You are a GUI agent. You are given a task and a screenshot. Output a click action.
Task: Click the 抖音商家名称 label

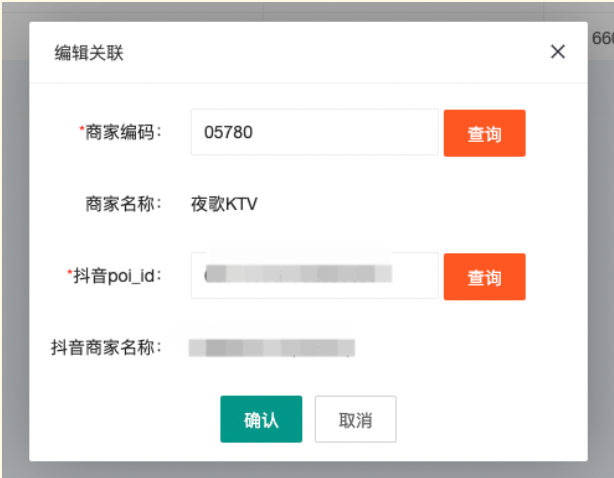107,348
